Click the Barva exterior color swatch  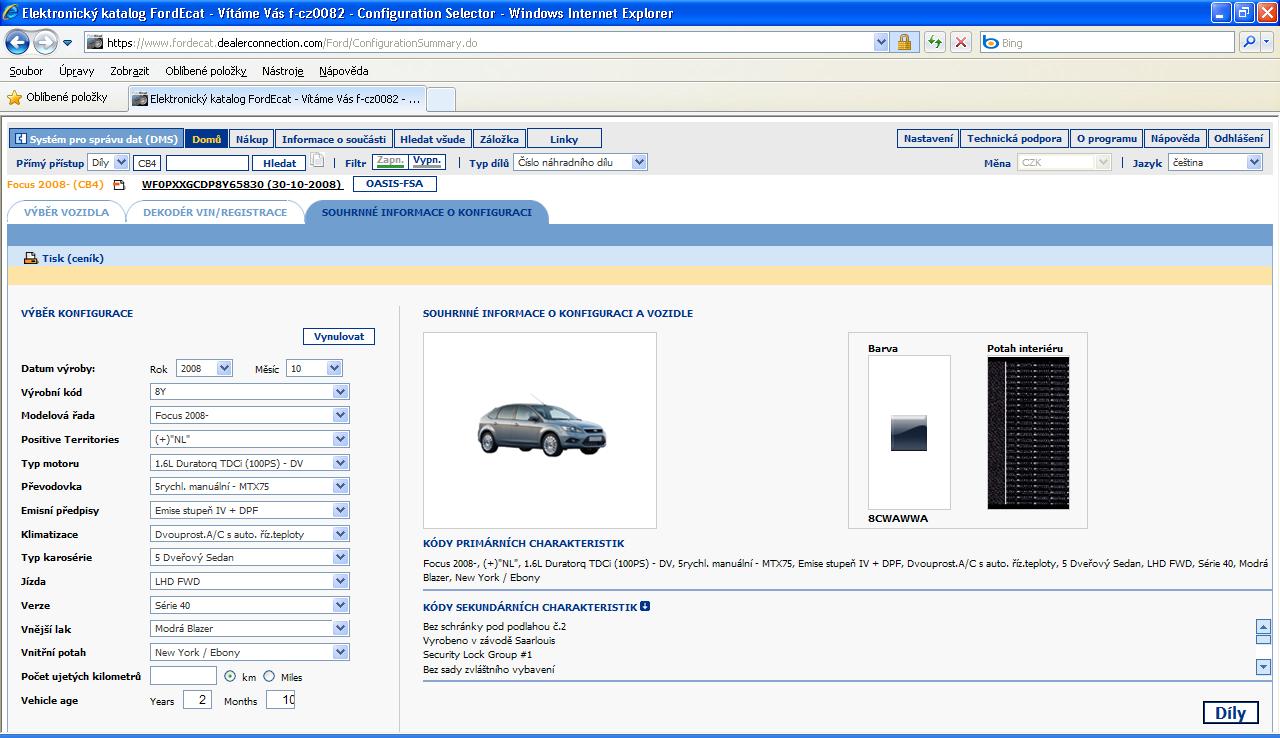click(909, 433)
